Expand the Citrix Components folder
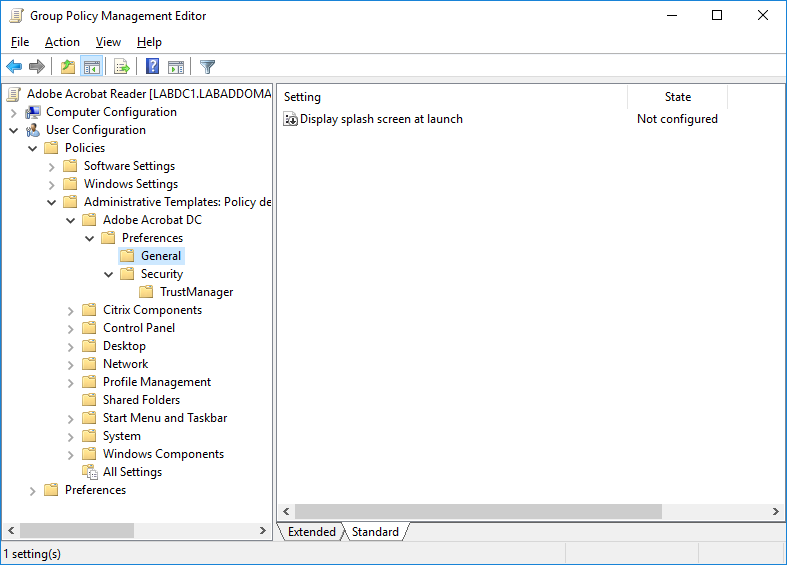 pos(70,311)
